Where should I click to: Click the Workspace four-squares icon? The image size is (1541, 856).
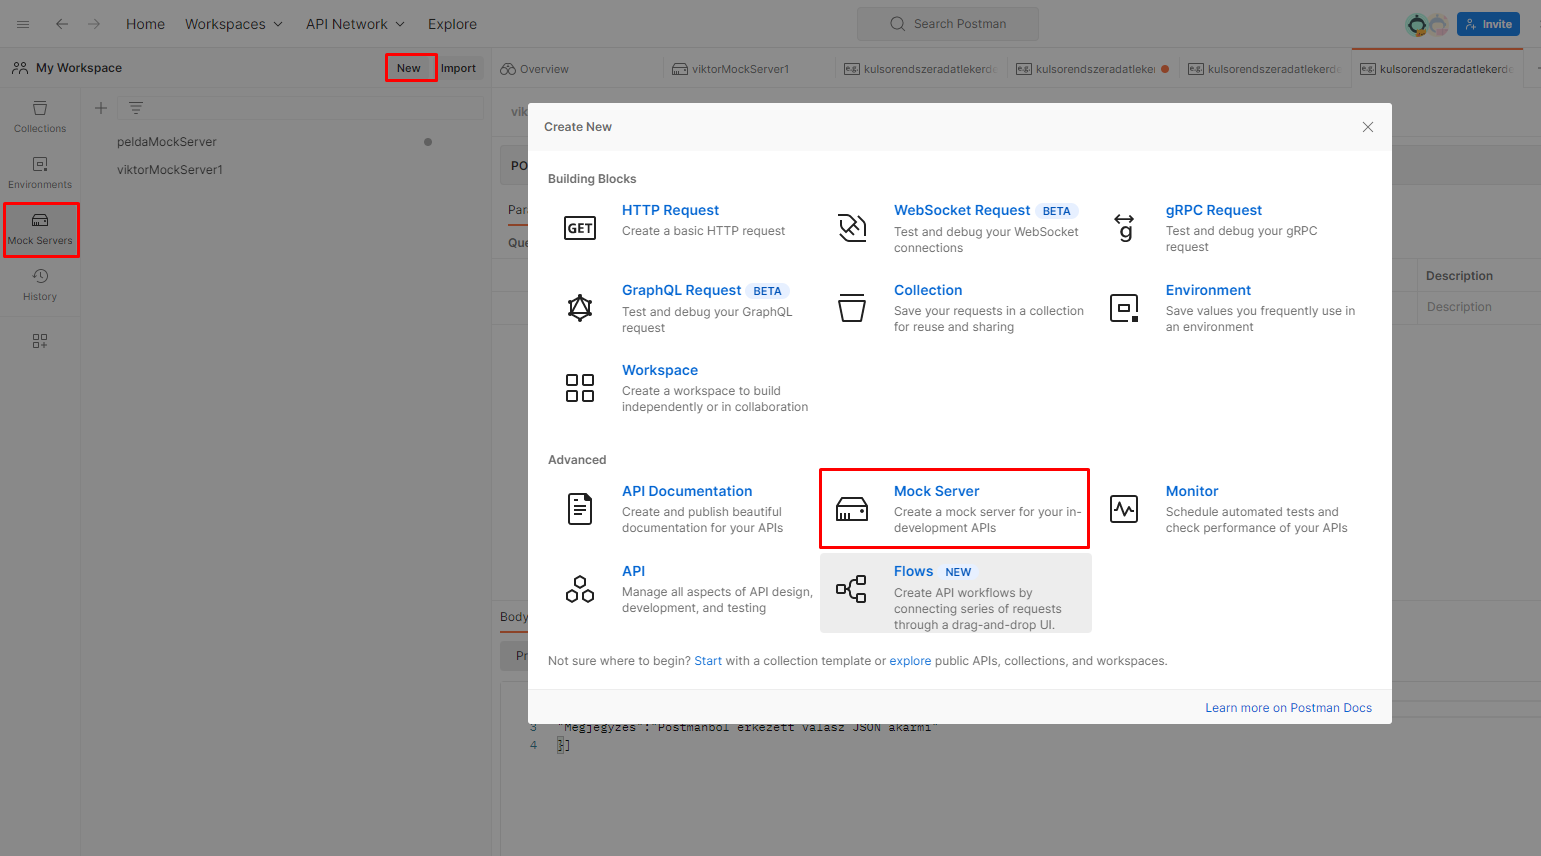580,388
